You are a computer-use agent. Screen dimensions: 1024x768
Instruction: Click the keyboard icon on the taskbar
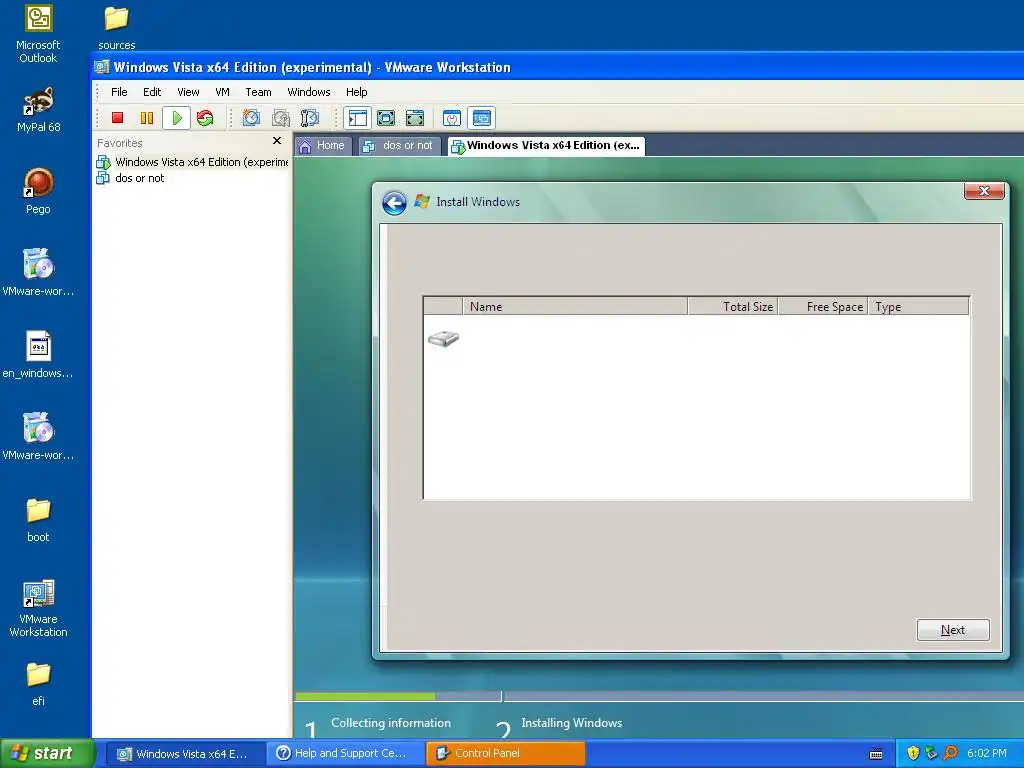pyautogui.click(x=876, y=754)
